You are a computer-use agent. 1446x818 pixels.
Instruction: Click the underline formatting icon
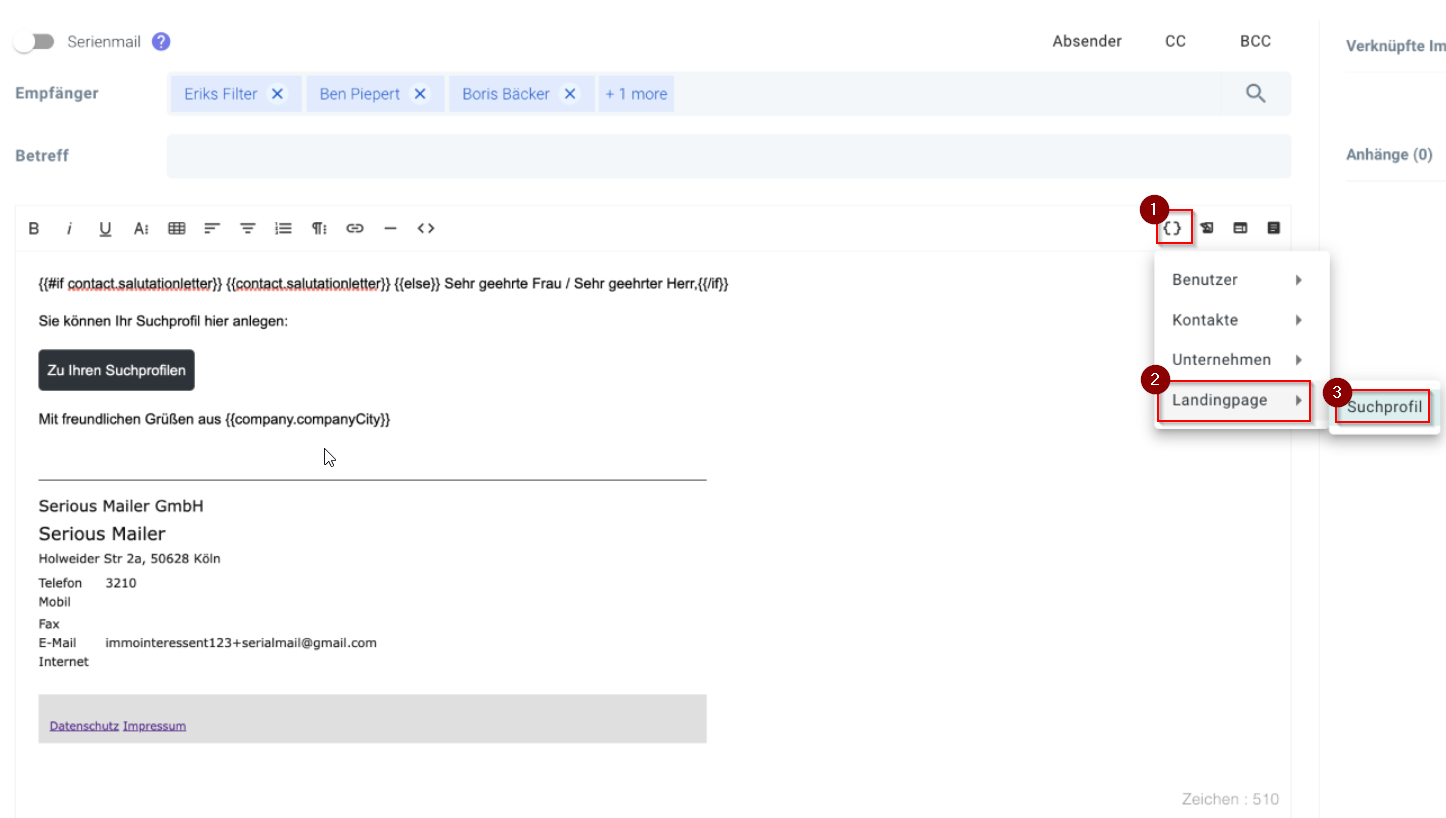pyautogui.click(x=105, y=228)
